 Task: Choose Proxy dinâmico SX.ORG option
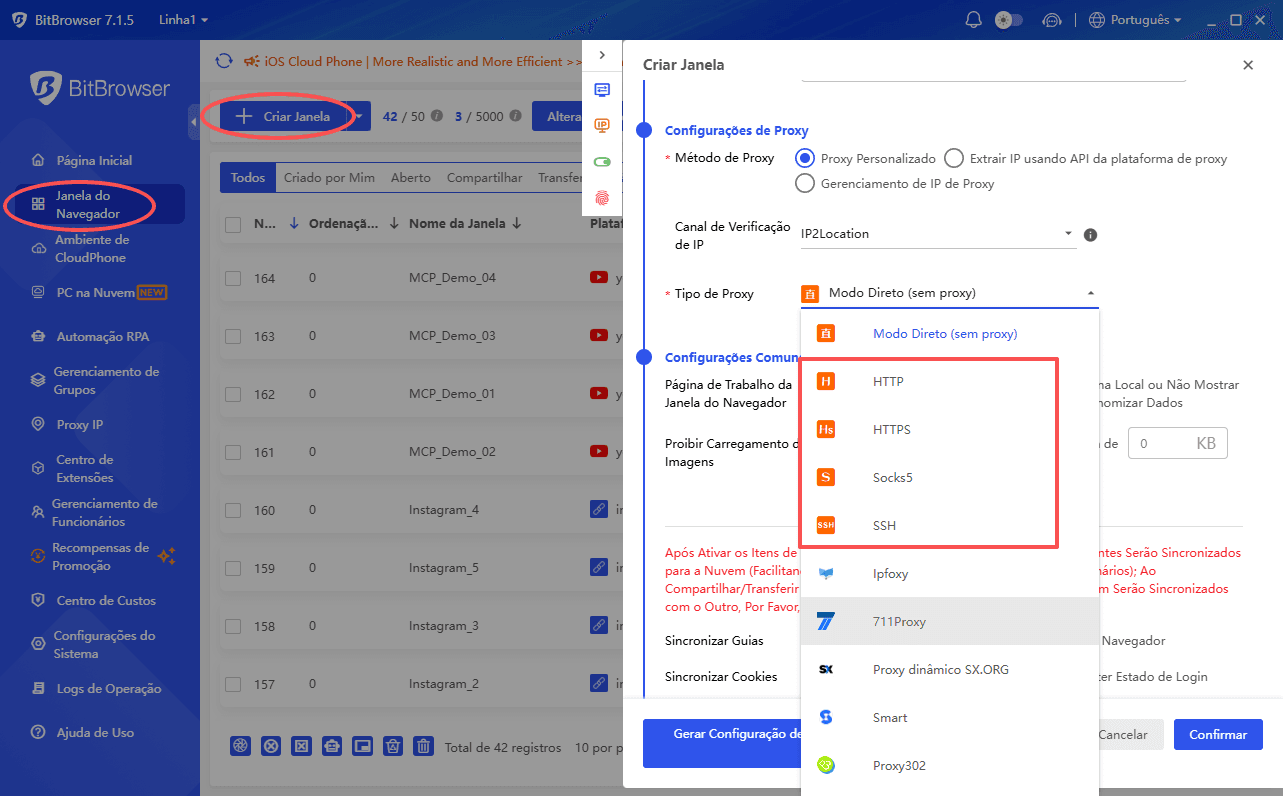[x=950, y=670]
